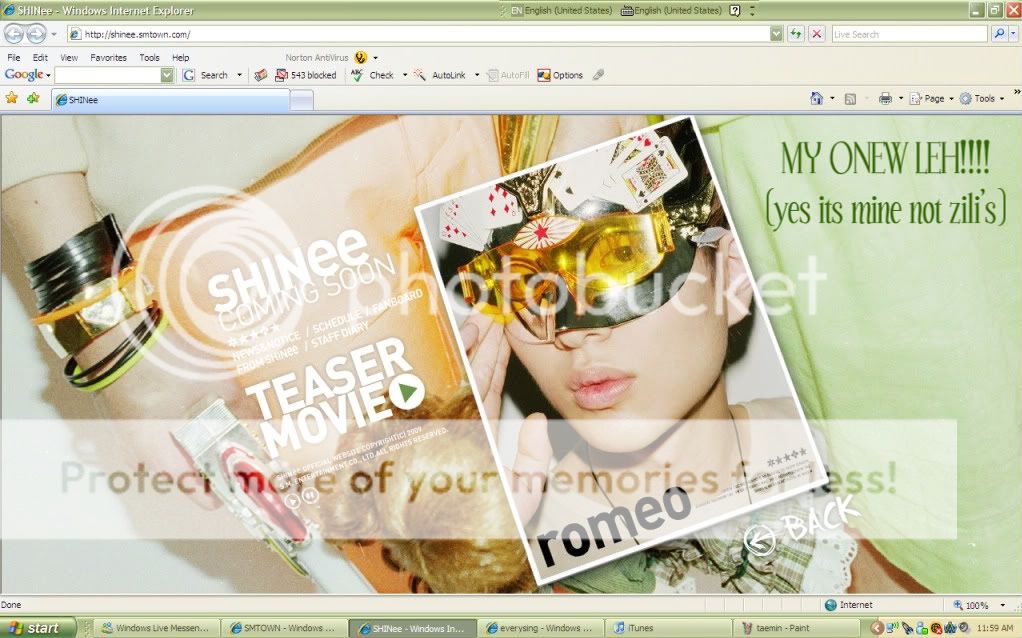Image resolution: width=1022 pixels, height=638 pixels.
Task: Click the New Tab button
Action: point(302,100)
